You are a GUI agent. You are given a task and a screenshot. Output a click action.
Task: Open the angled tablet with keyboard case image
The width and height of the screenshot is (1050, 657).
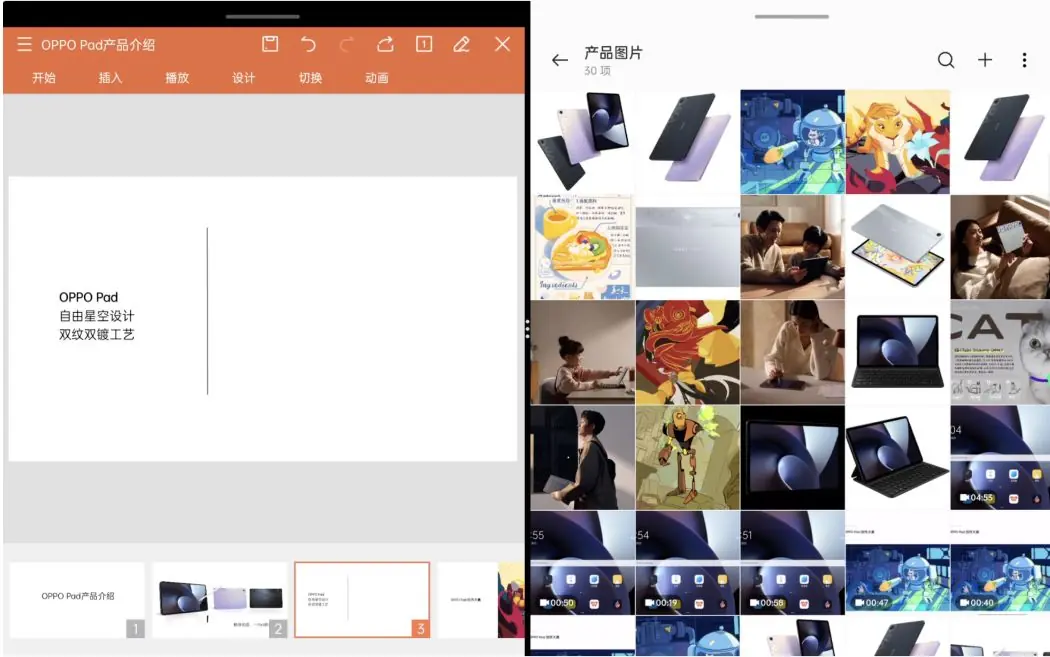[x=897, y=457]
